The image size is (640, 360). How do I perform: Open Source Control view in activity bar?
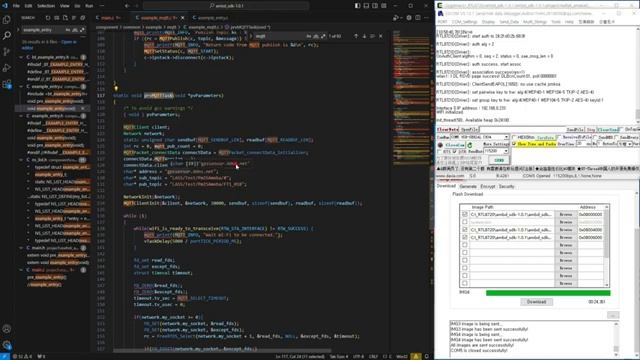point(7,52)
